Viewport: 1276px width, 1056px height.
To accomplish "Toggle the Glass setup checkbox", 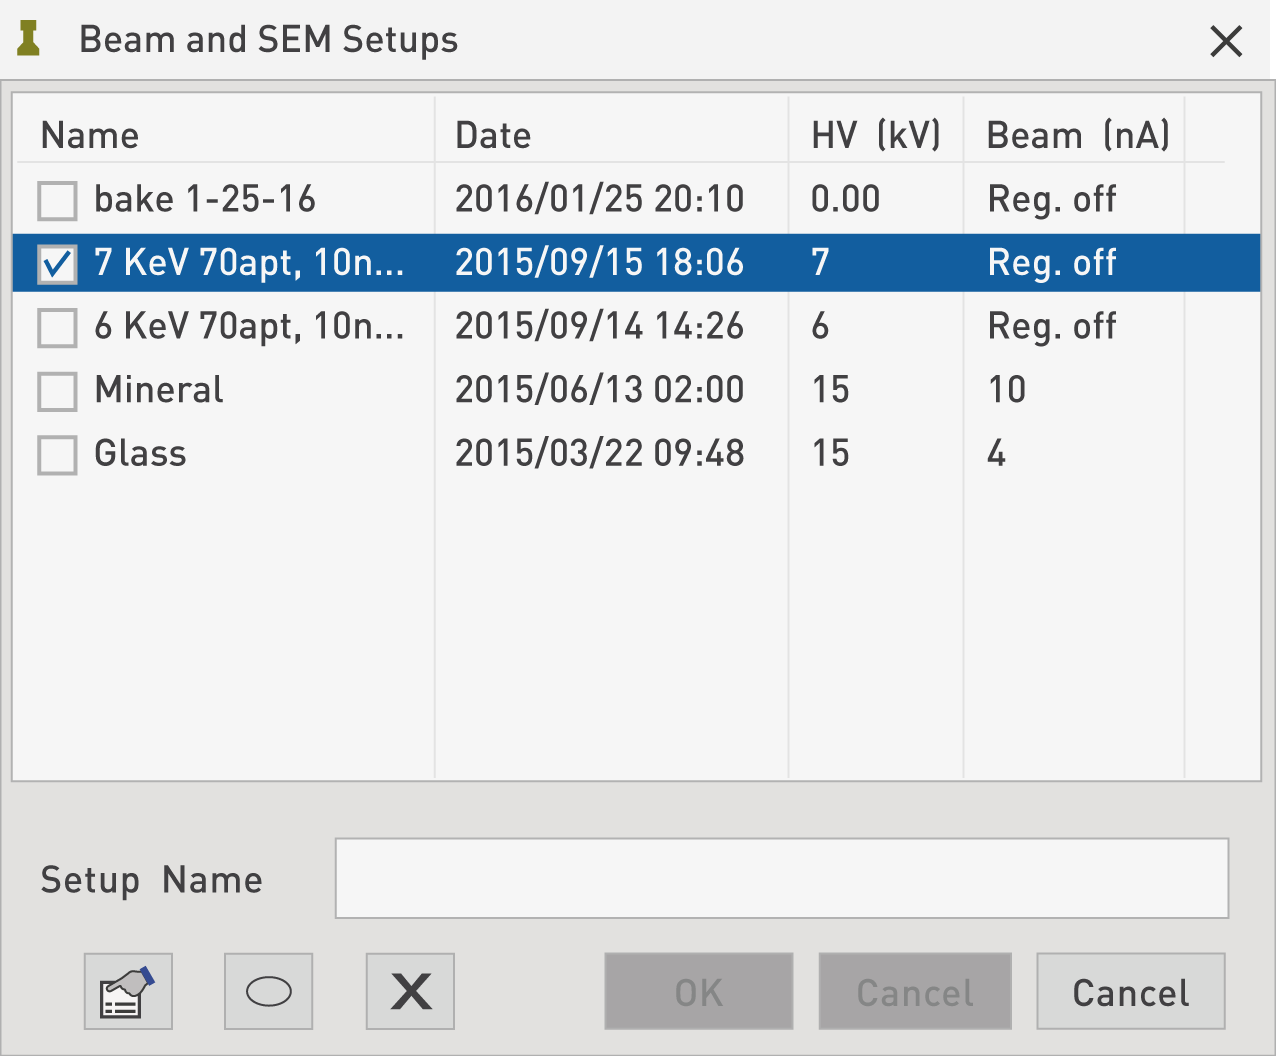I will tap(57, 455).
